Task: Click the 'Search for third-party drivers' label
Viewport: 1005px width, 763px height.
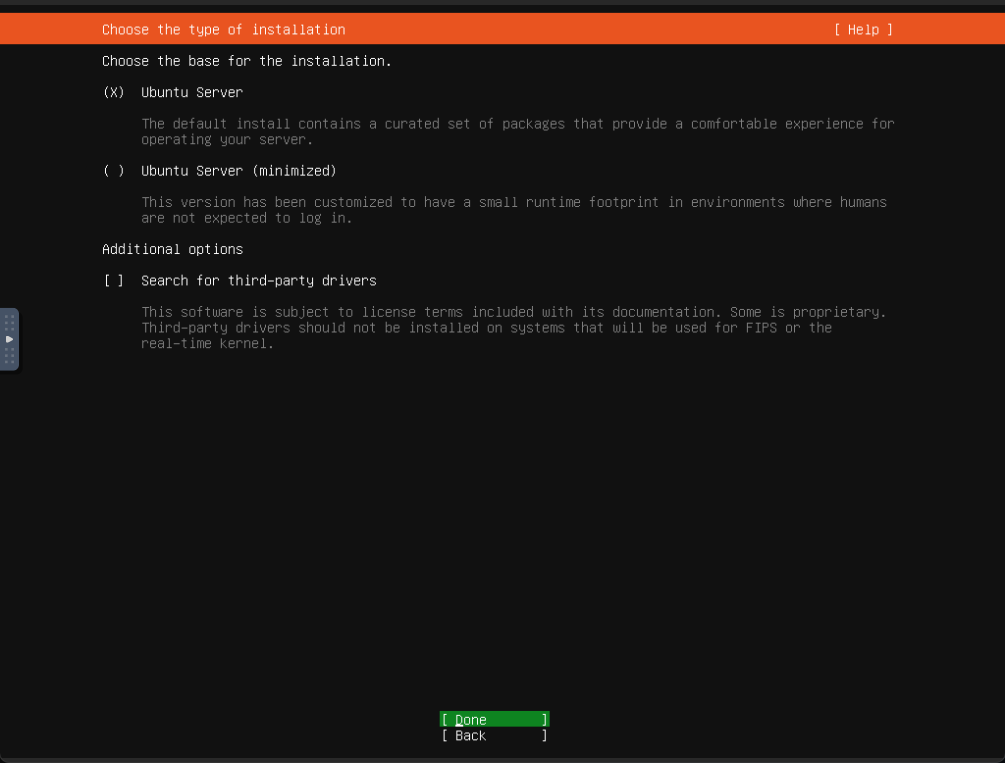Action: tap(259, 281)
